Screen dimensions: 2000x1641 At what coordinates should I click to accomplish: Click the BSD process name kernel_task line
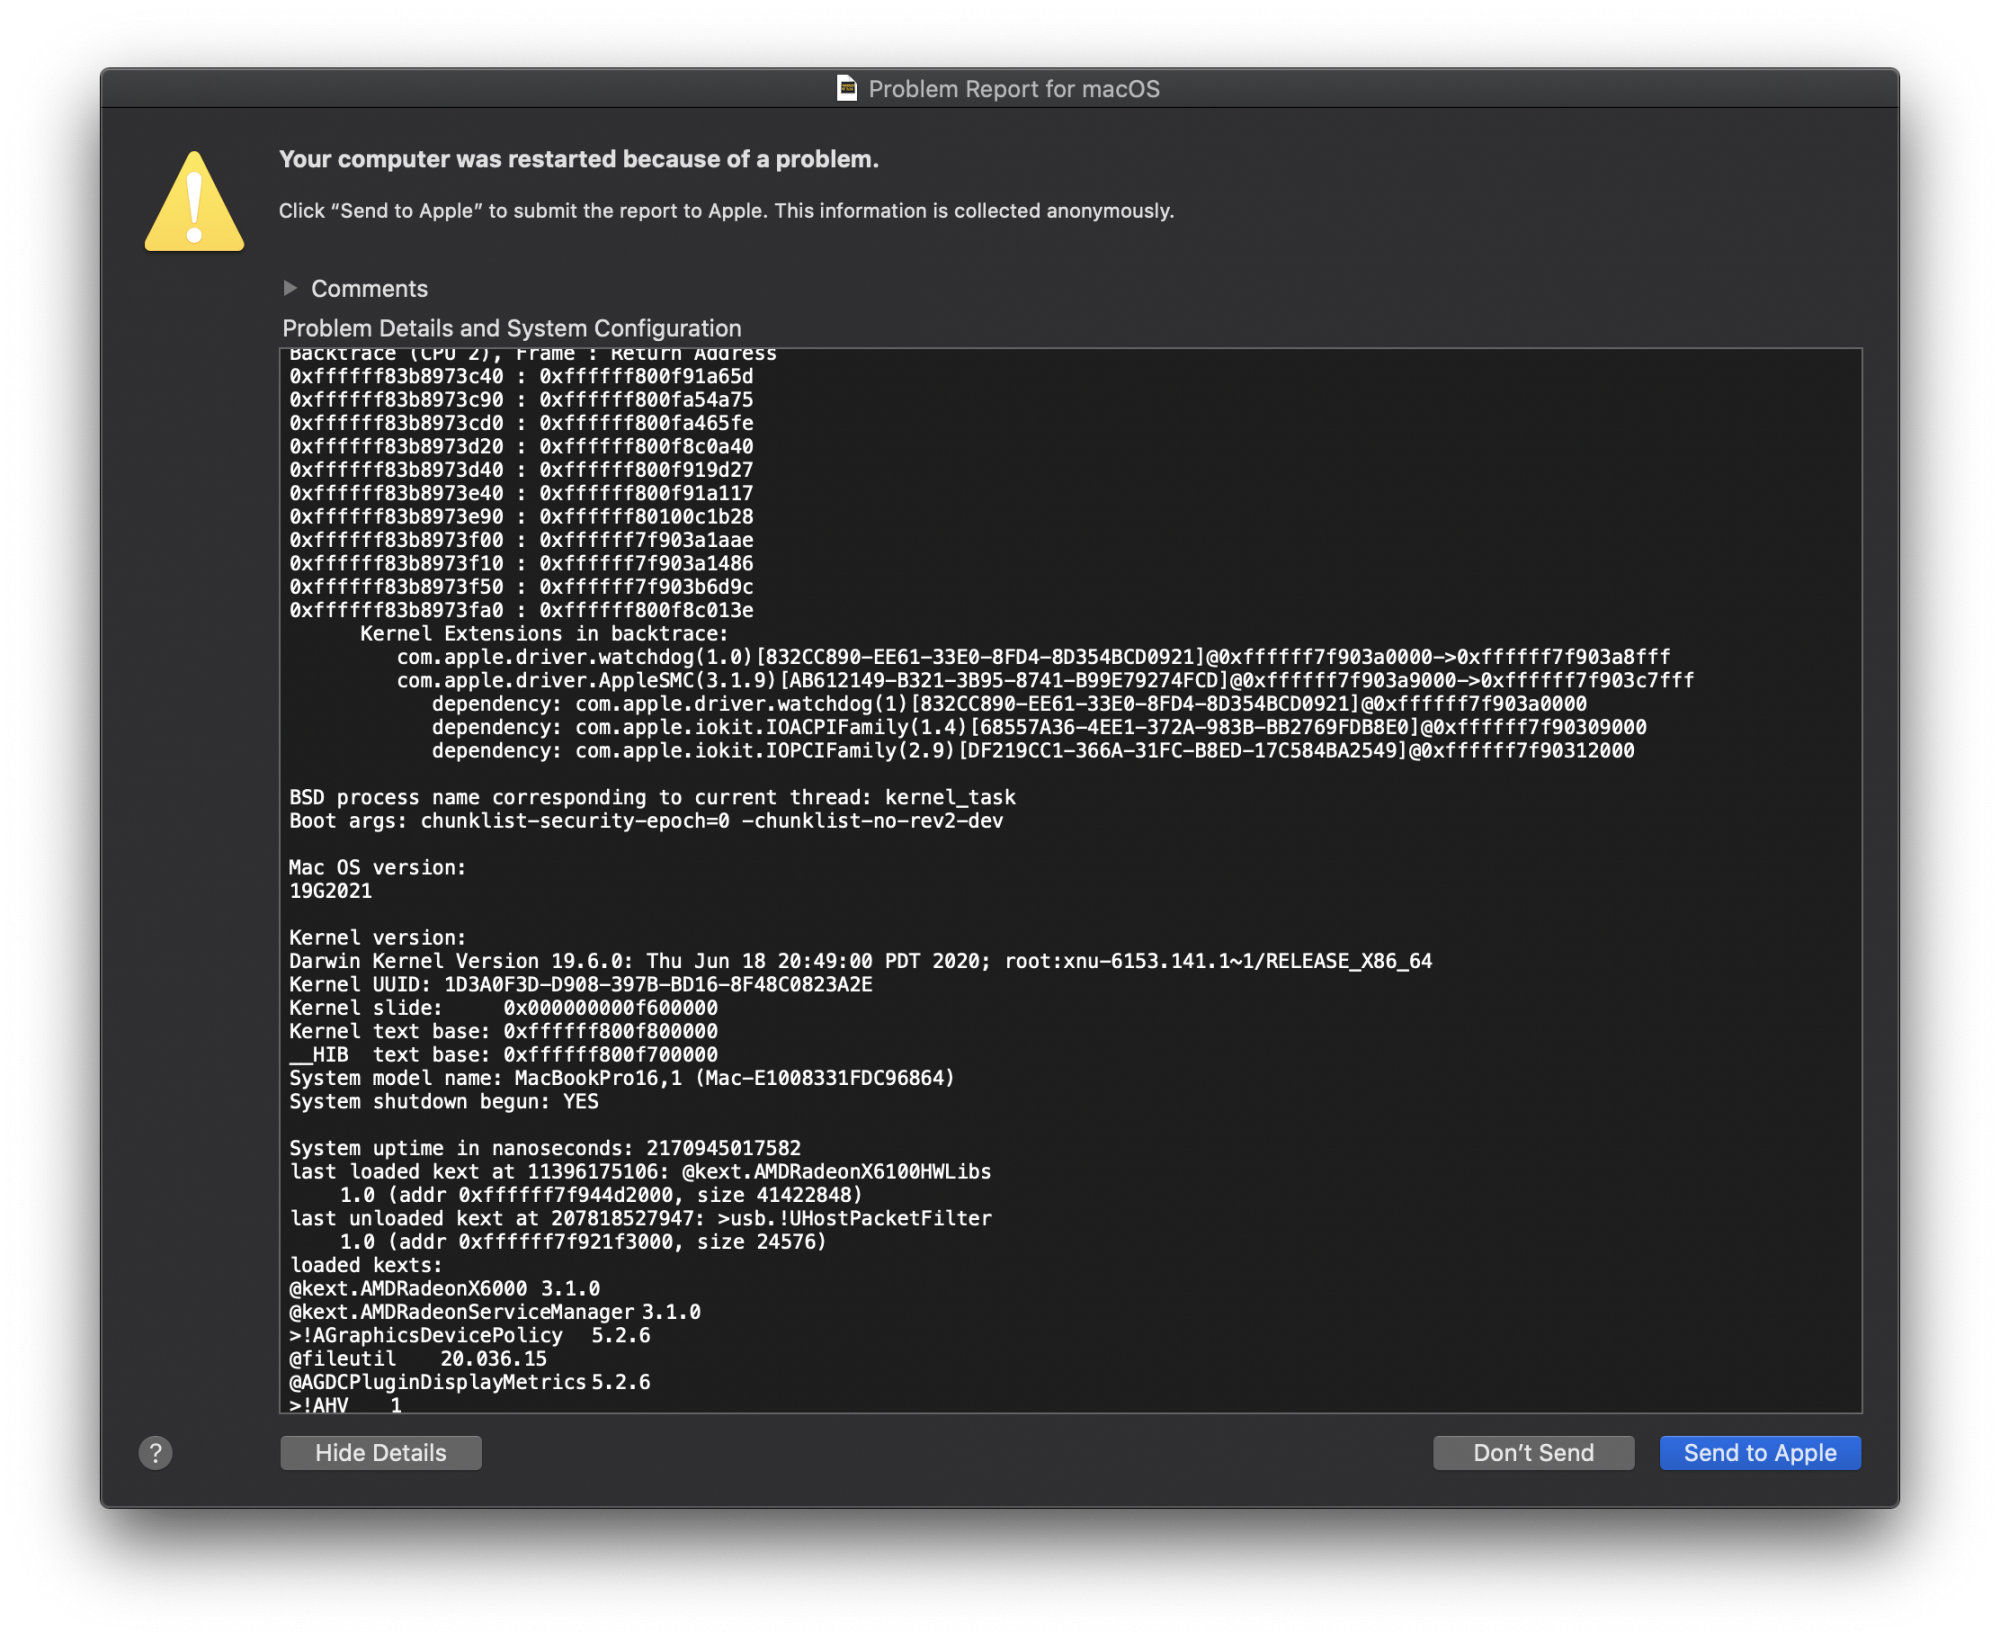(652, 797)
